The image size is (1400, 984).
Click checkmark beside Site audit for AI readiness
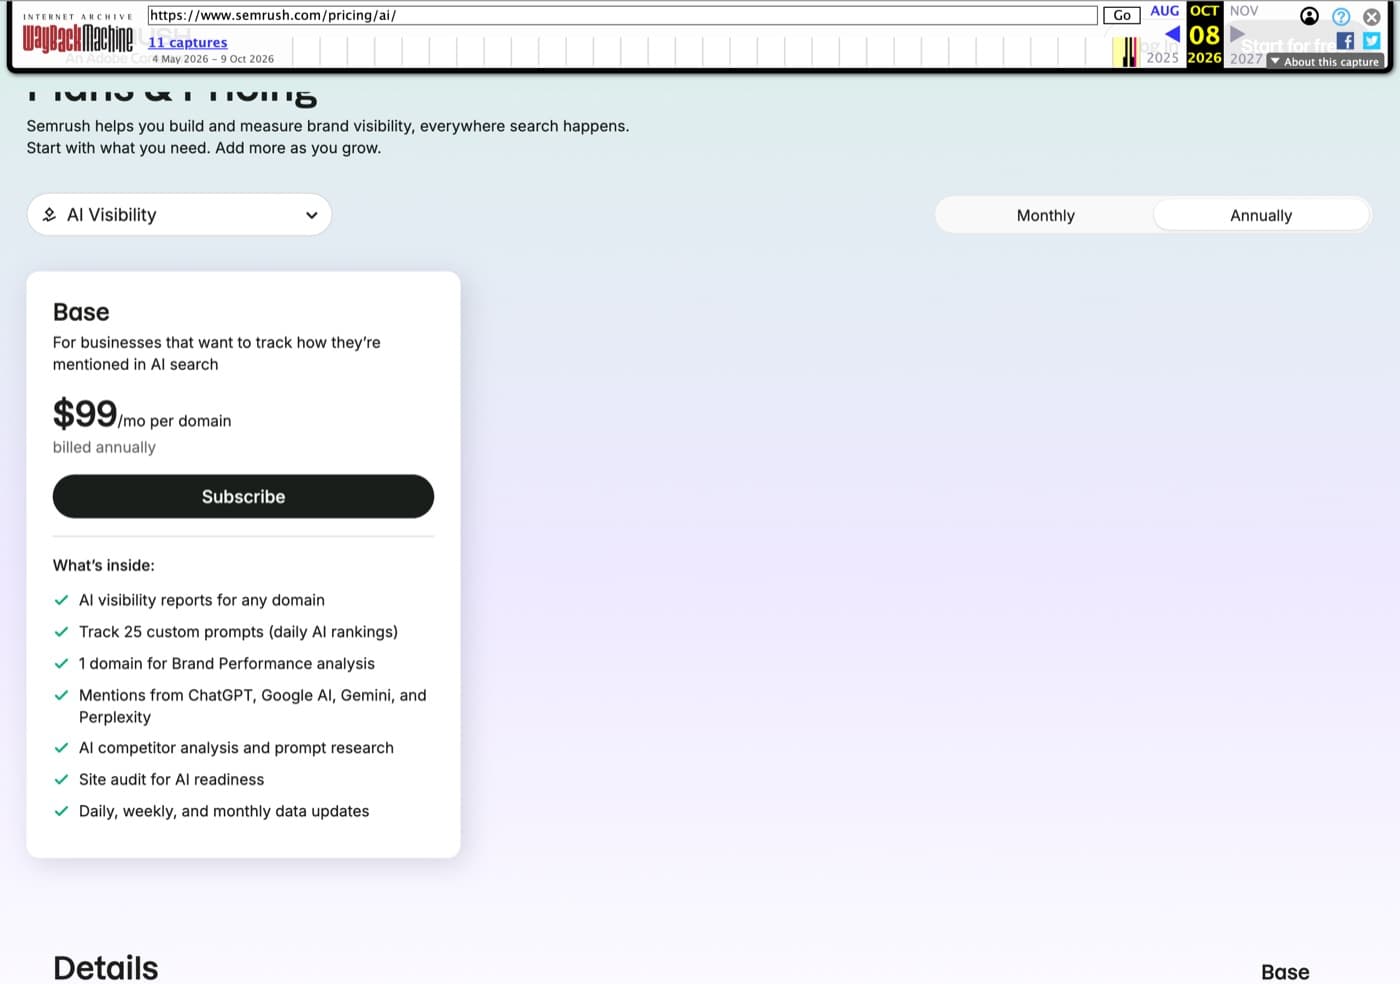click(61, 780)
